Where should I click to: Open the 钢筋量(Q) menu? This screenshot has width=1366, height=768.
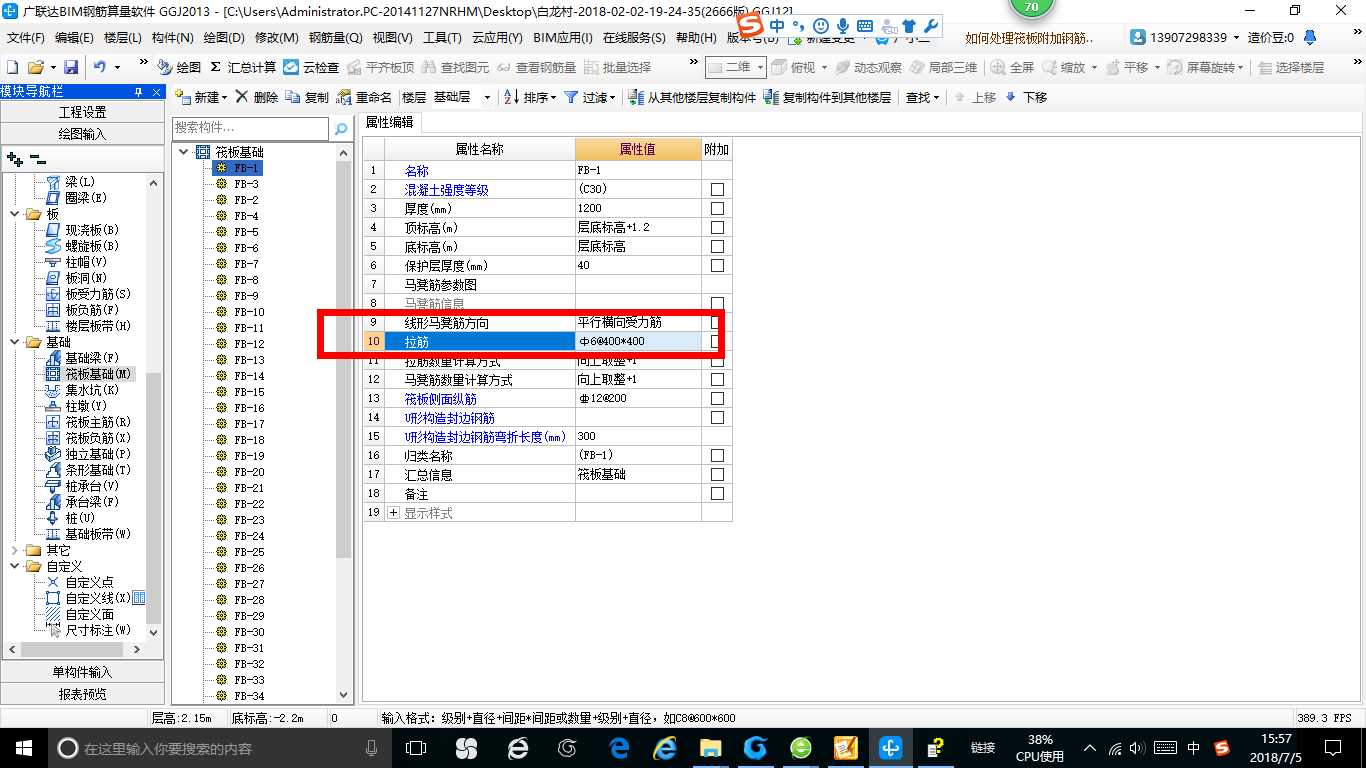point(335,38)
